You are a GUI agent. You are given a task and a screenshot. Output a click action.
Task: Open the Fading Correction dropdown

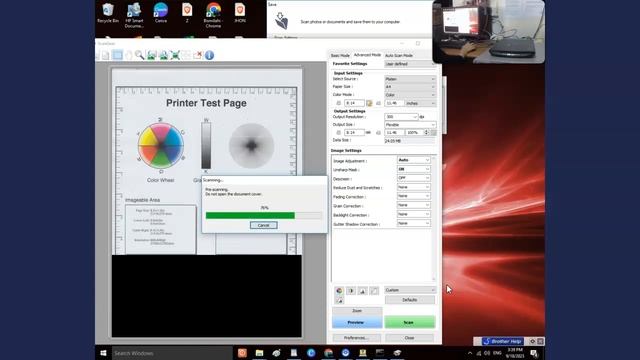[414, 196]
